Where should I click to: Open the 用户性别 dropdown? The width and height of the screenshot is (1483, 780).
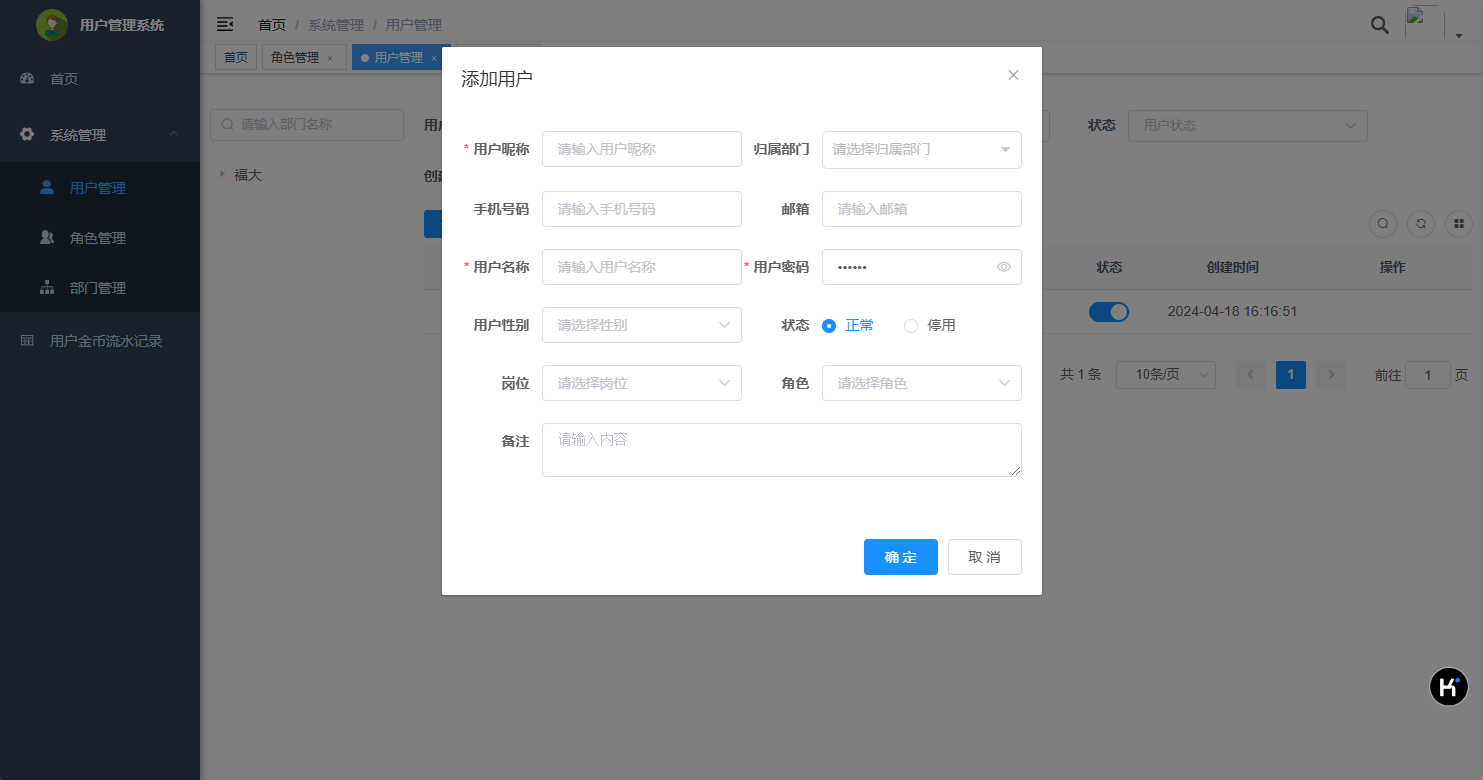pos(642,325)
